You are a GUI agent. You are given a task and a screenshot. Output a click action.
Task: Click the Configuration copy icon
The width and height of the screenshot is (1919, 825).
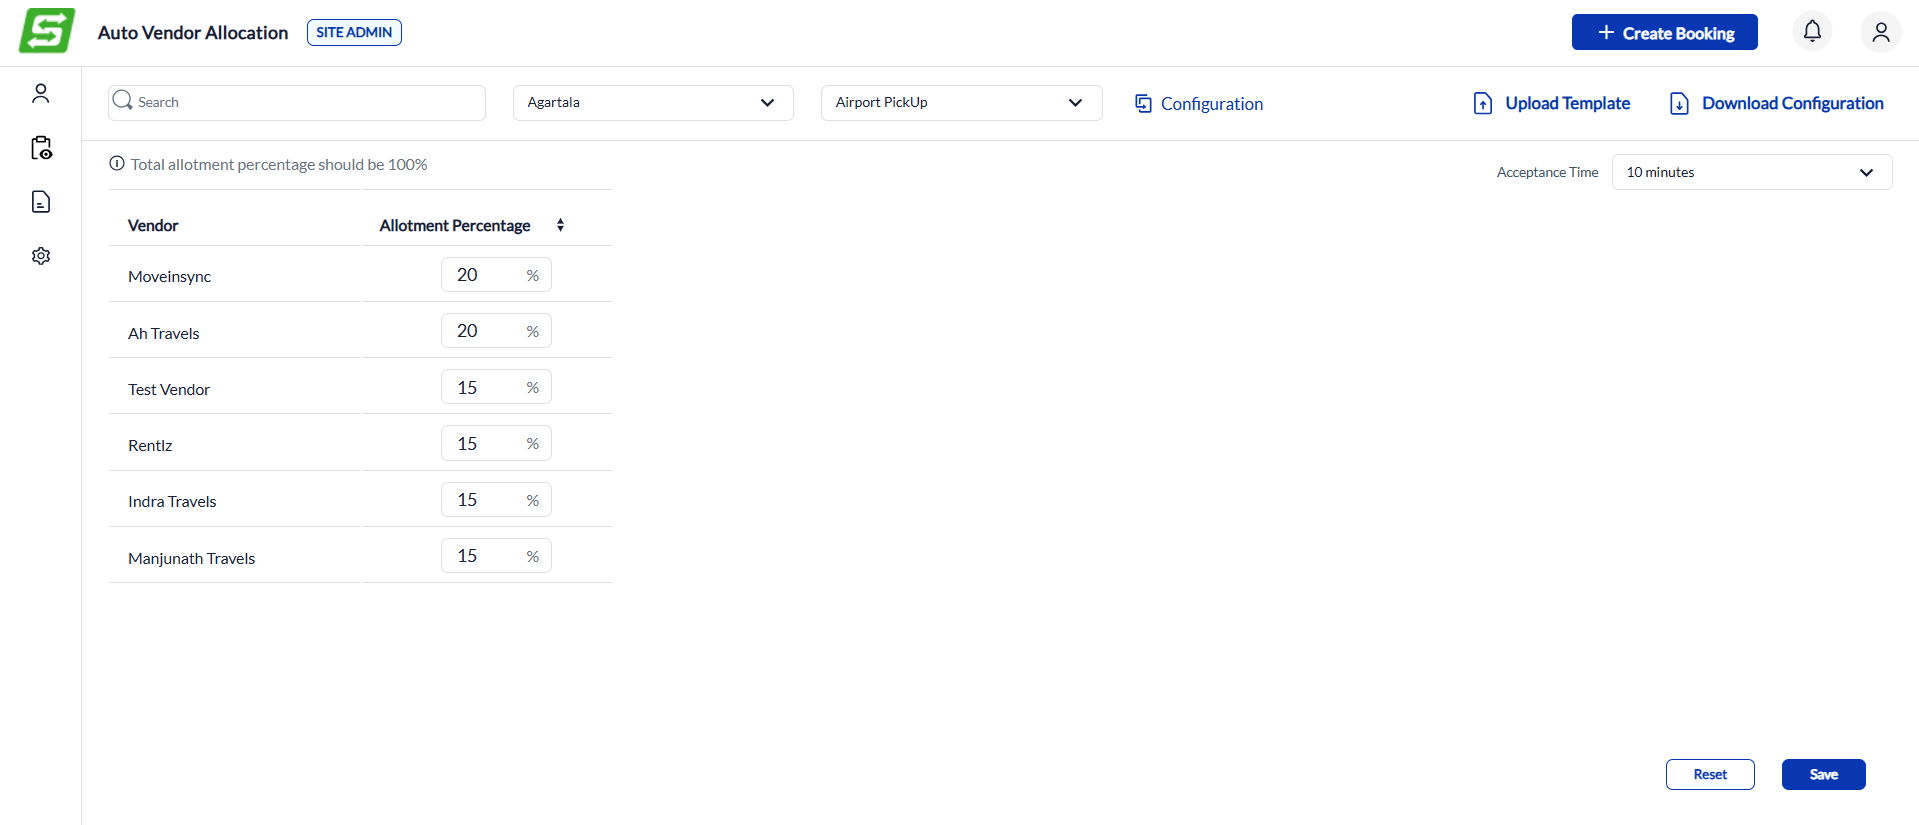point(1144,103)
